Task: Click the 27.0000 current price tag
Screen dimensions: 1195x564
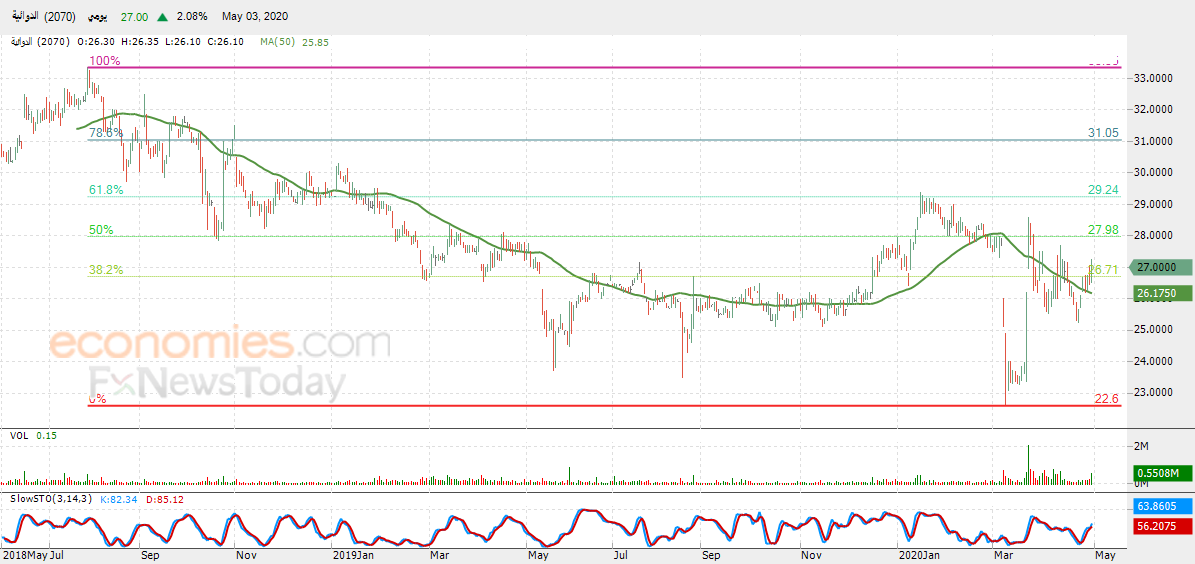Action: coord(1158,267)
